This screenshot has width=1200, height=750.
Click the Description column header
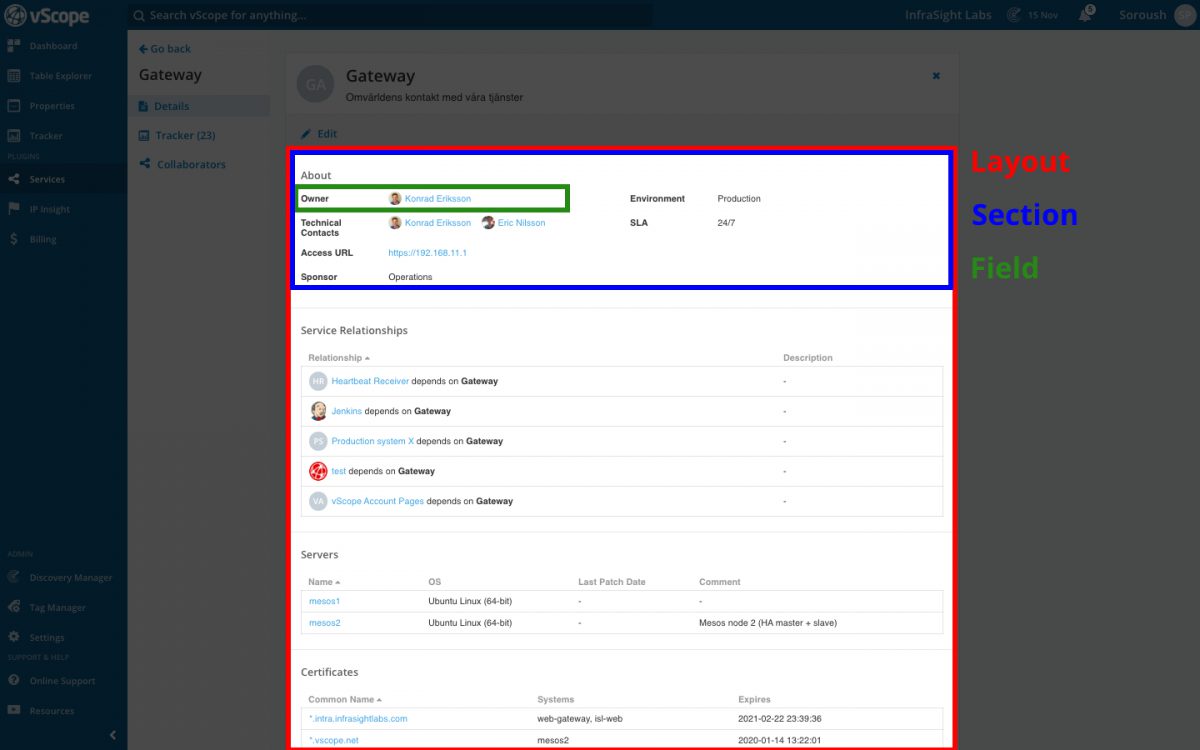(808, 358)
